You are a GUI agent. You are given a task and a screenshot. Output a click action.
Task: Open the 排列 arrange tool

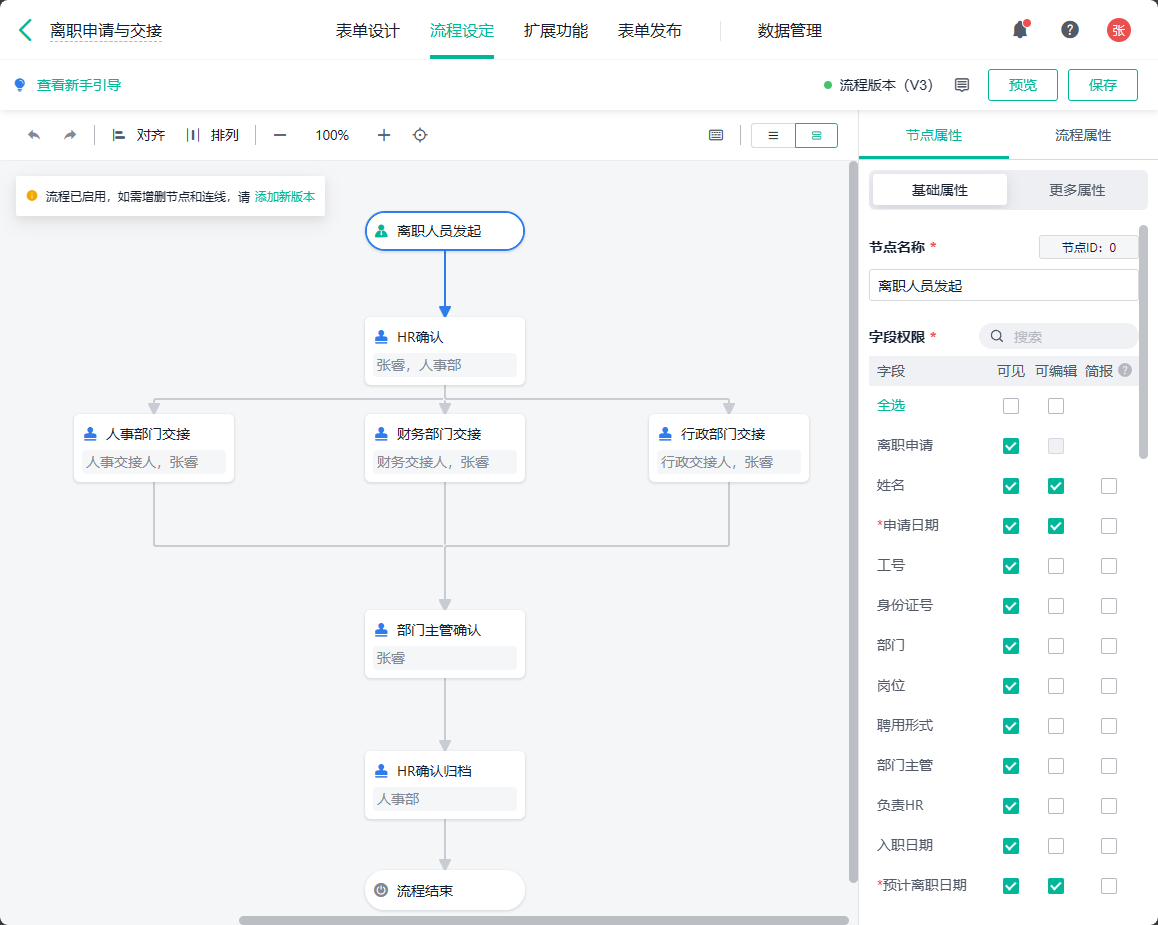pos(213,135)
